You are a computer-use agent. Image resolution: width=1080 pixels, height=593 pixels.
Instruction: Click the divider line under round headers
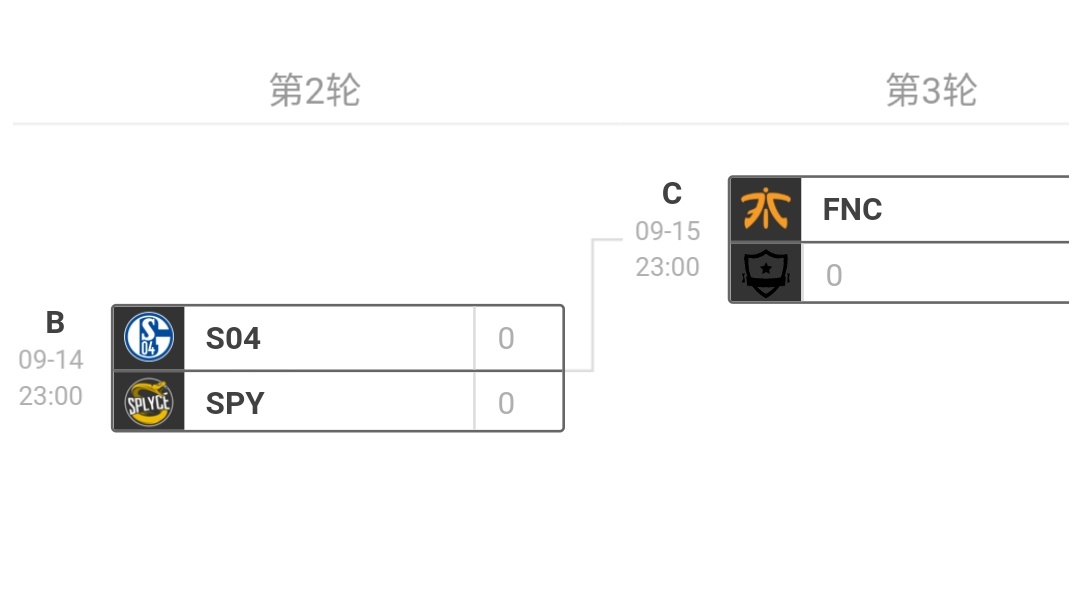540,124
